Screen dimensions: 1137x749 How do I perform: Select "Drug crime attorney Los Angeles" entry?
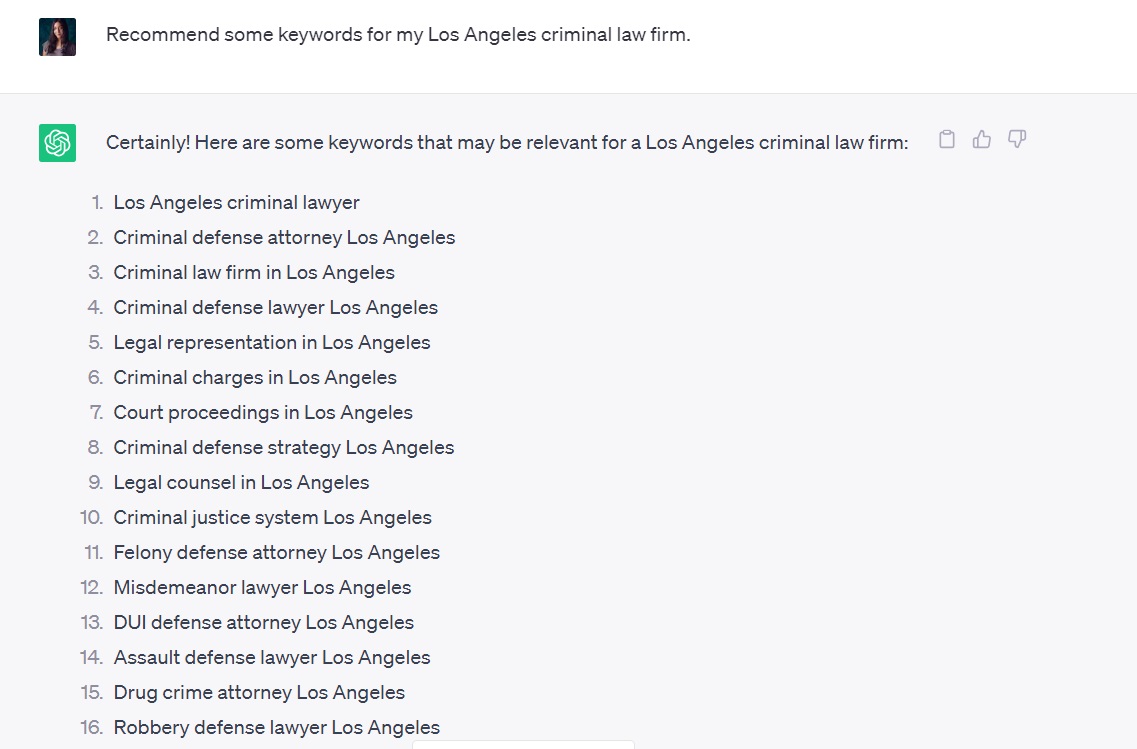(x=259, y=693)
